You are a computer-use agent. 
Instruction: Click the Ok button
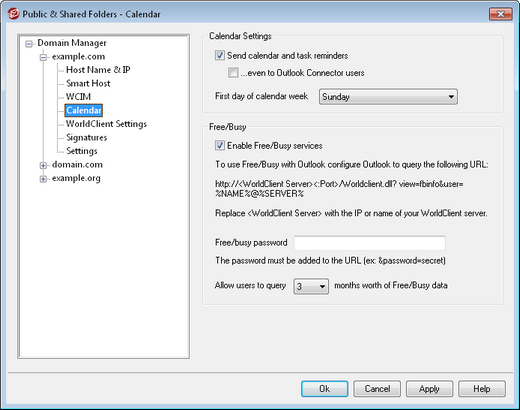click(325, 389)
